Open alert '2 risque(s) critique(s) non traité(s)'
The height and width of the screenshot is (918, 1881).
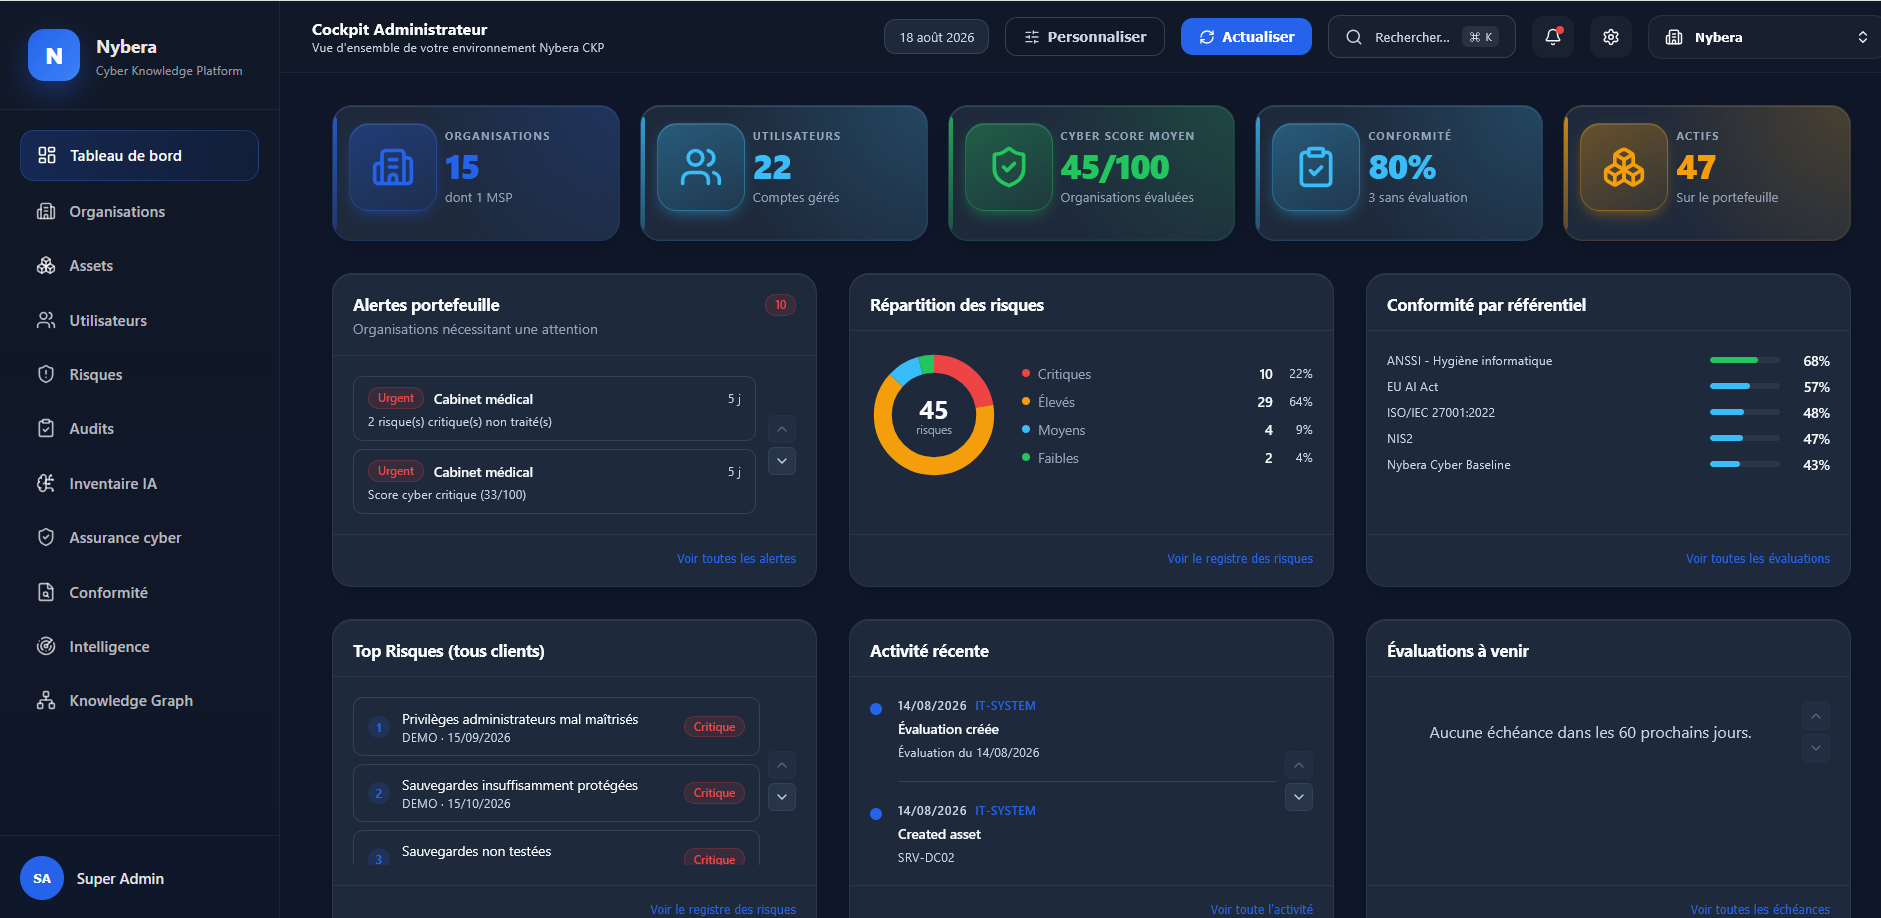click(554, 409)
